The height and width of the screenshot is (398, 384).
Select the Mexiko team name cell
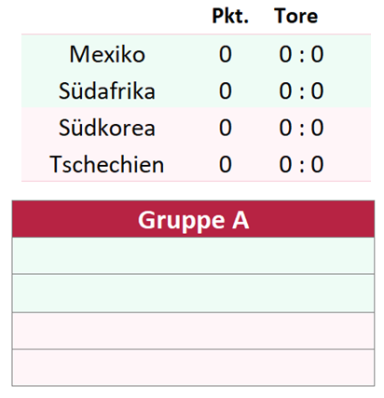tap(107, 54)
